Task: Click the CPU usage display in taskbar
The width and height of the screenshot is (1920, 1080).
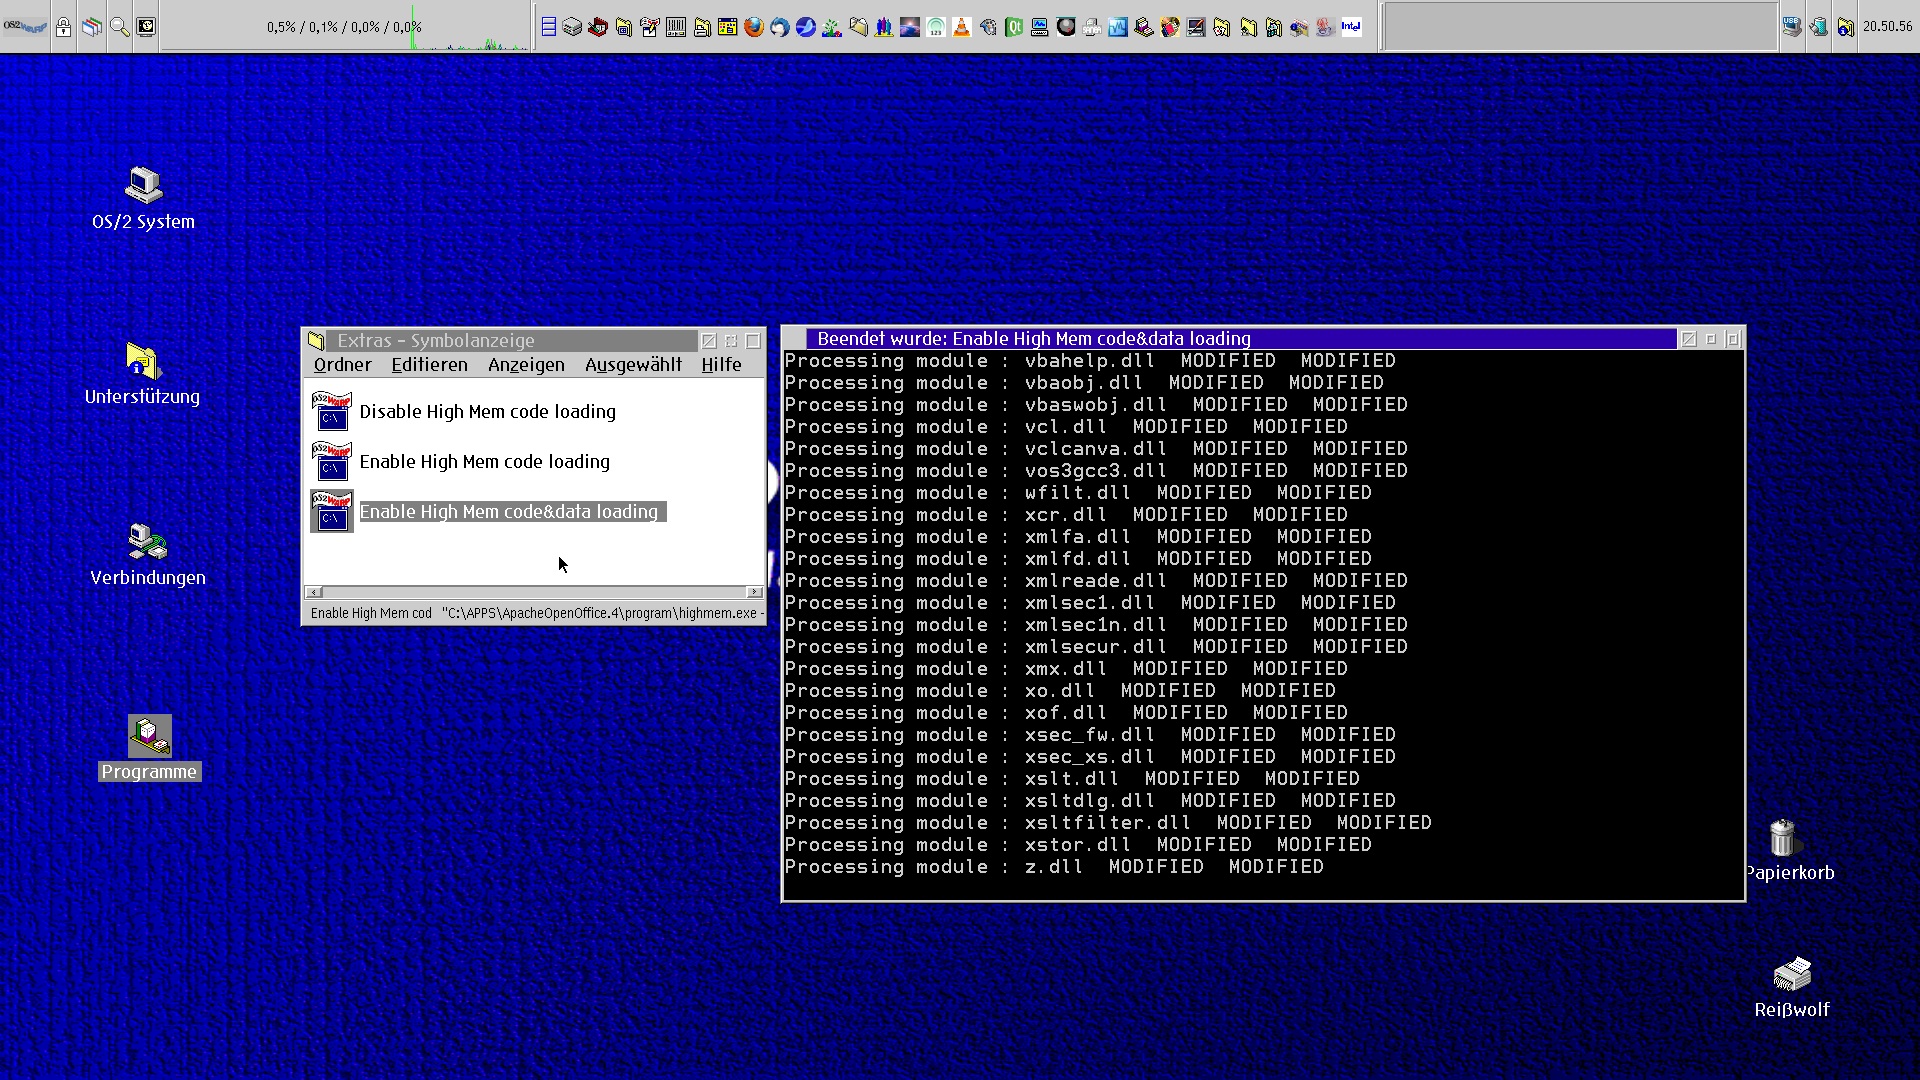Action: coord(345,25)
